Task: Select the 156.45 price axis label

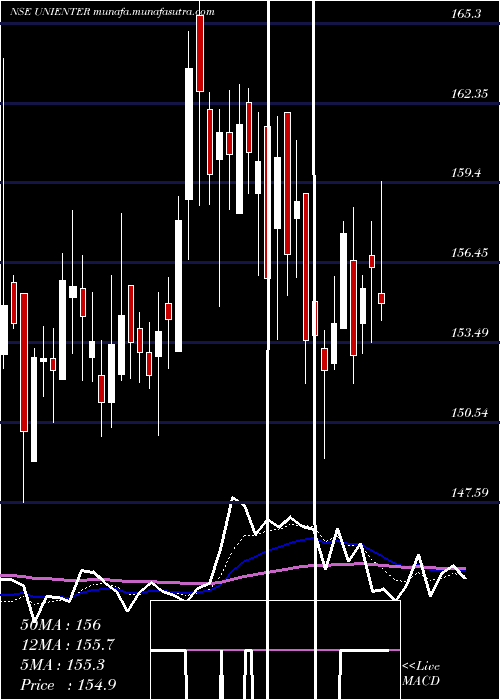Action: click(469, 253)
